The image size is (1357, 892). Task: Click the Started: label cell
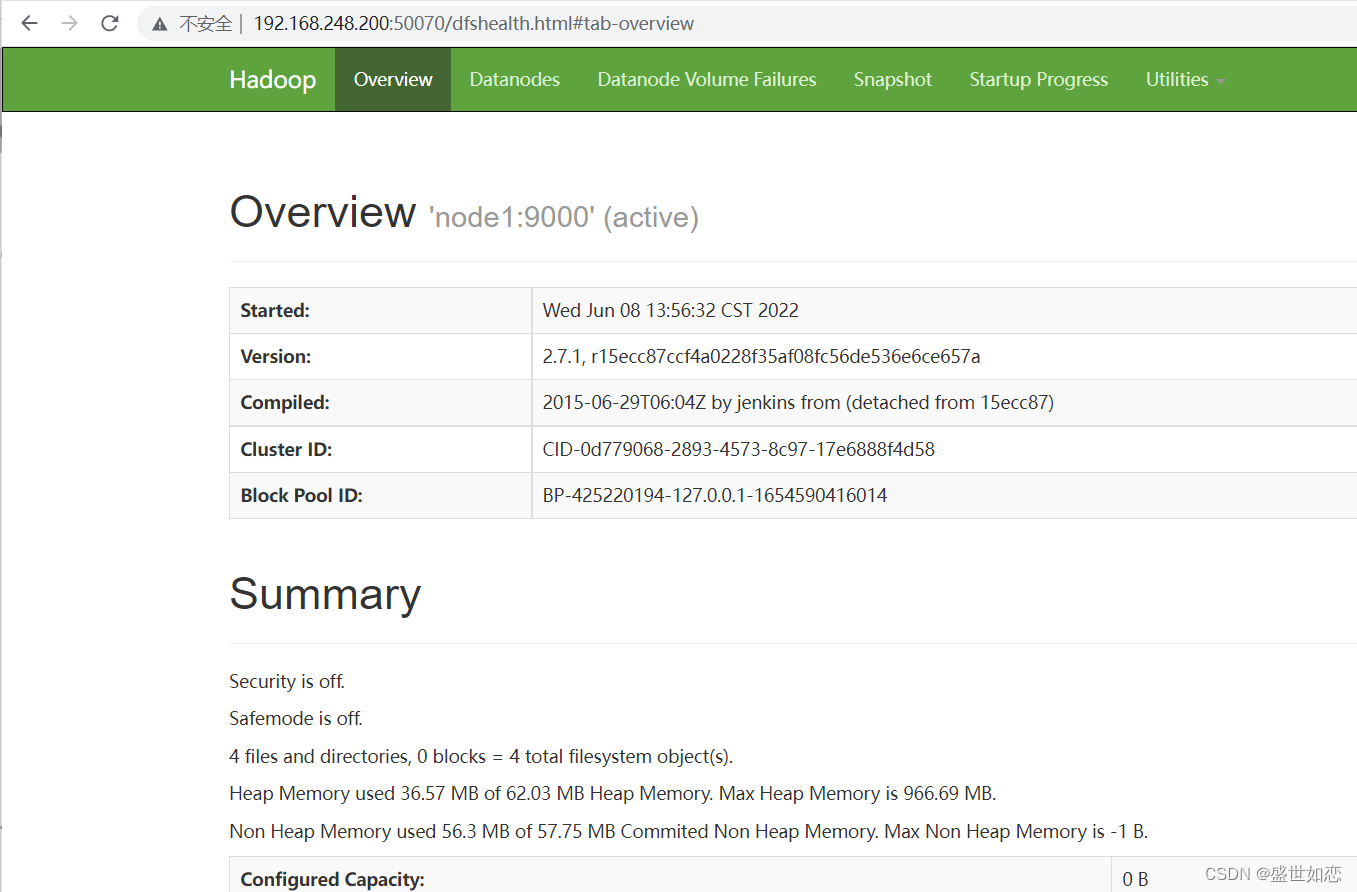click(x=380, y=311)
